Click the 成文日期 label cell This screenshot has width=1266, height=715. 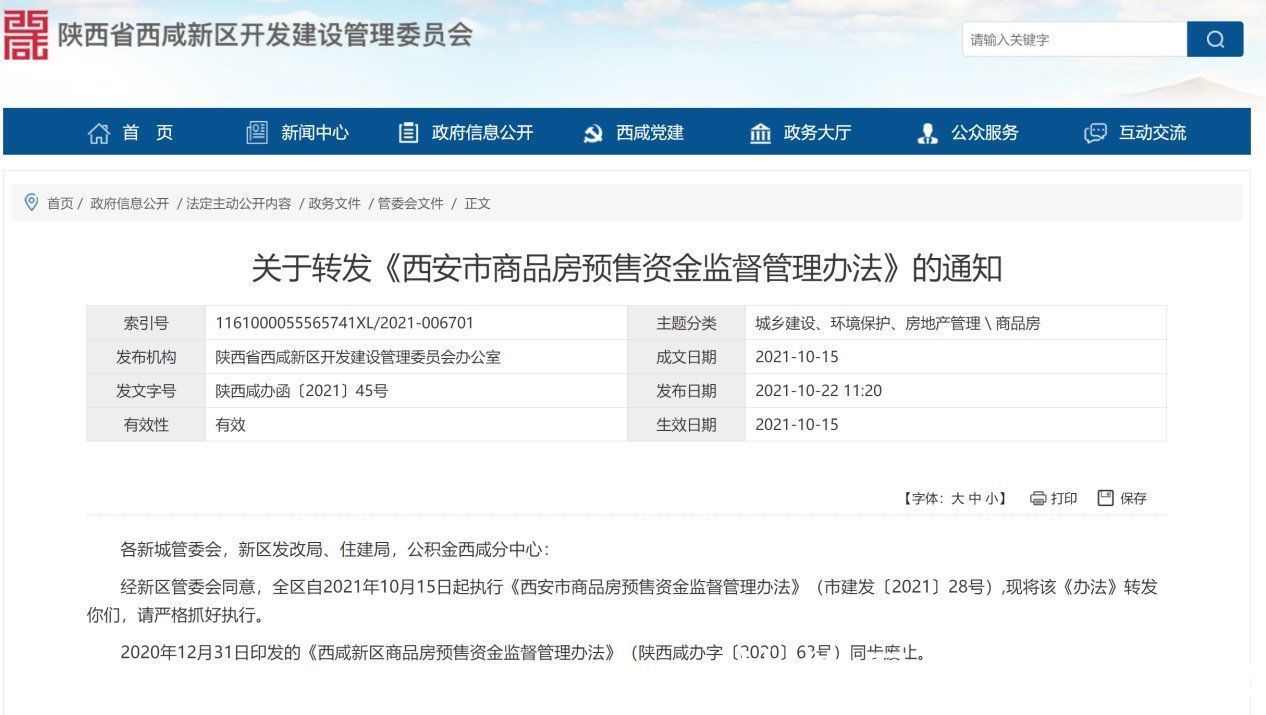coord(687,357)
